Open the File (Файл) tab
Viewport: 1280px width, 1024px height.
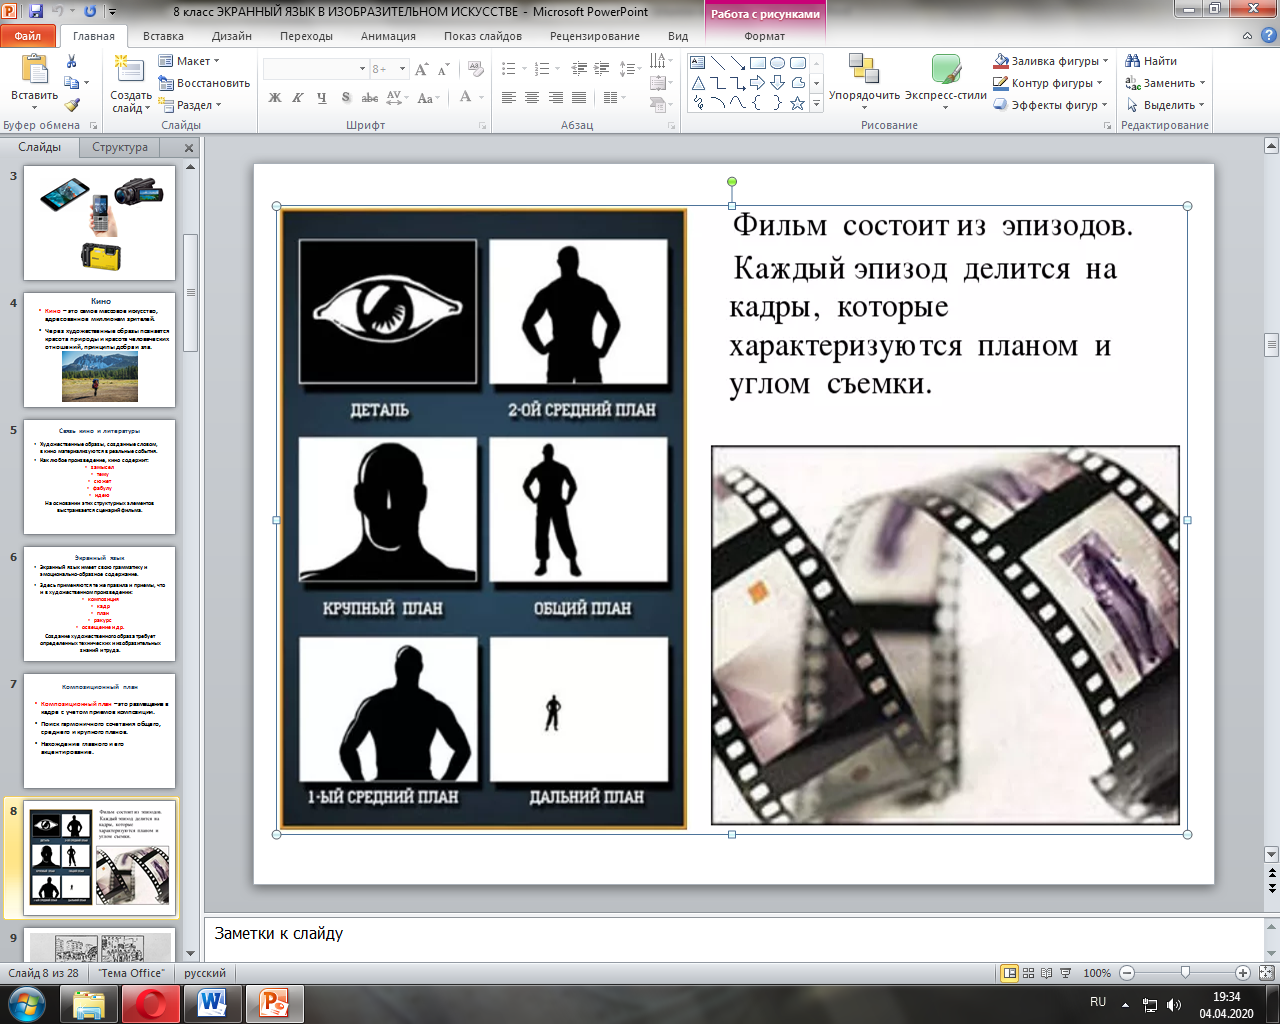coord(28,36)
